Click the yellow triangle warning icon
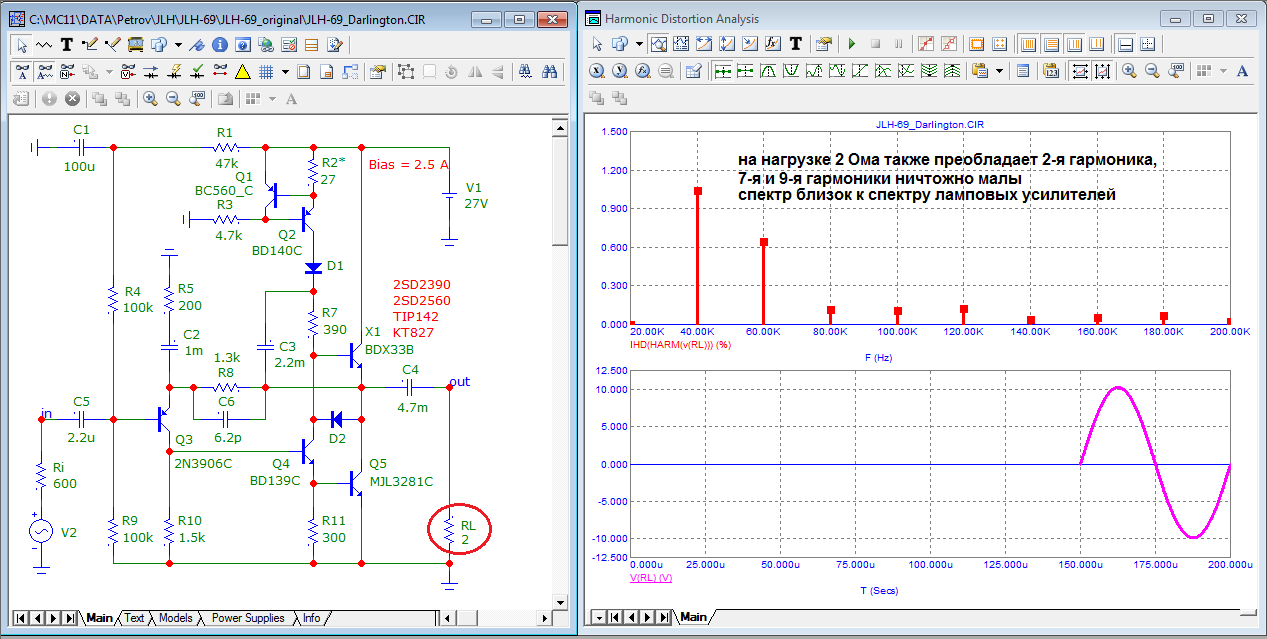The width and height of the screenshot is (1267, 639). click(x=242, y=72)
